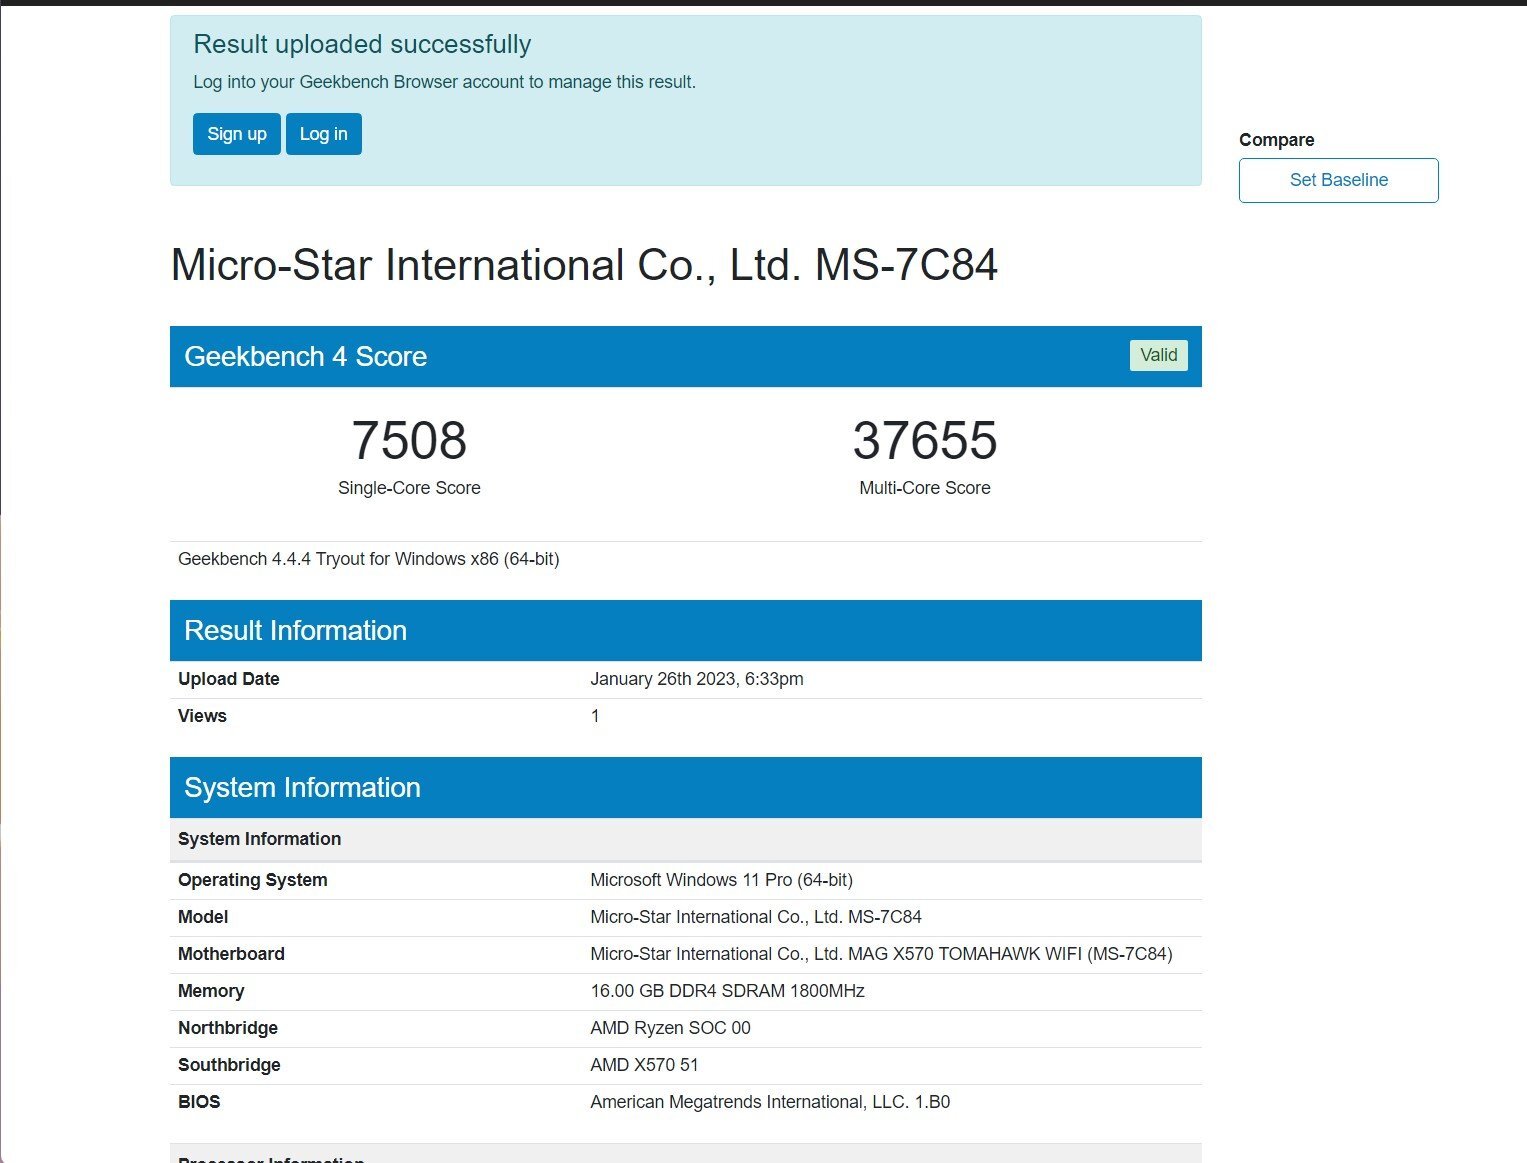This screenshot has width=1527, height=1163.
Task: Click the American Megatrends International 1.B0 value
Action: click(x=770, y=1102)
